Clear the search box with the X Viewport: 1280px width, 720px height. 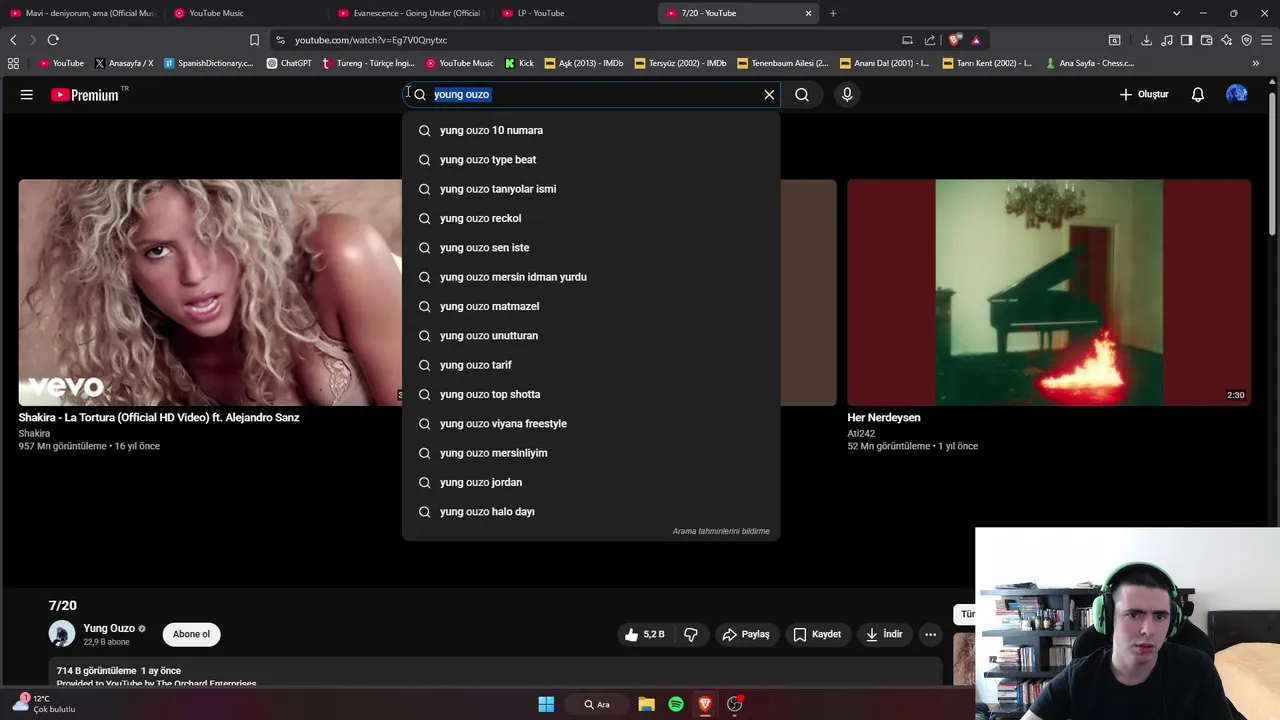(769, 94)
